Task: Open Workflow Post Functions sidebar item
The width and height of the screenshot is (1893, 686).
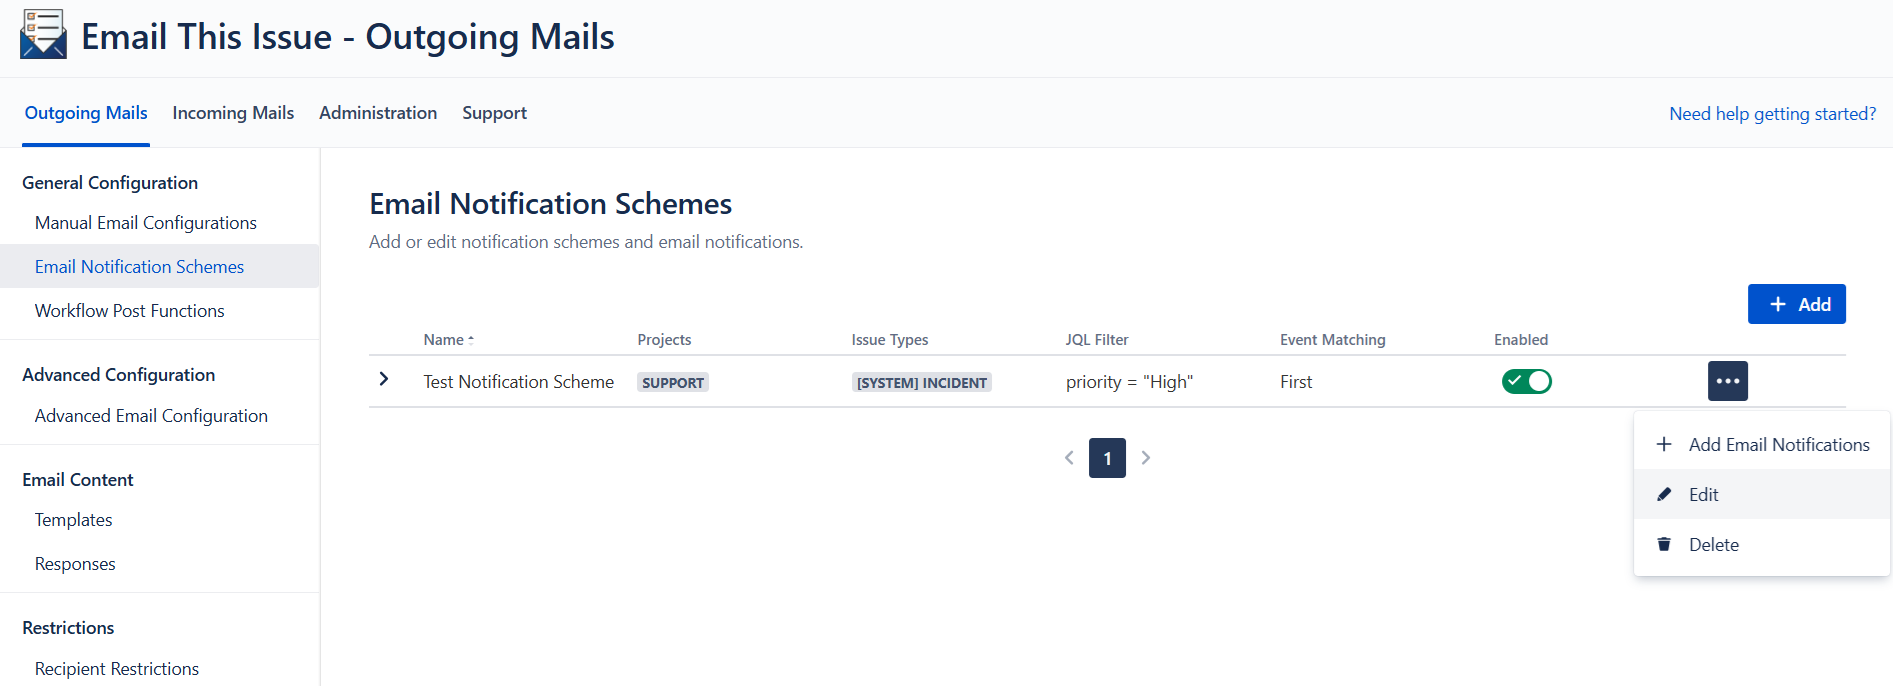Action: pyautogui.click(x=130, y=311)
